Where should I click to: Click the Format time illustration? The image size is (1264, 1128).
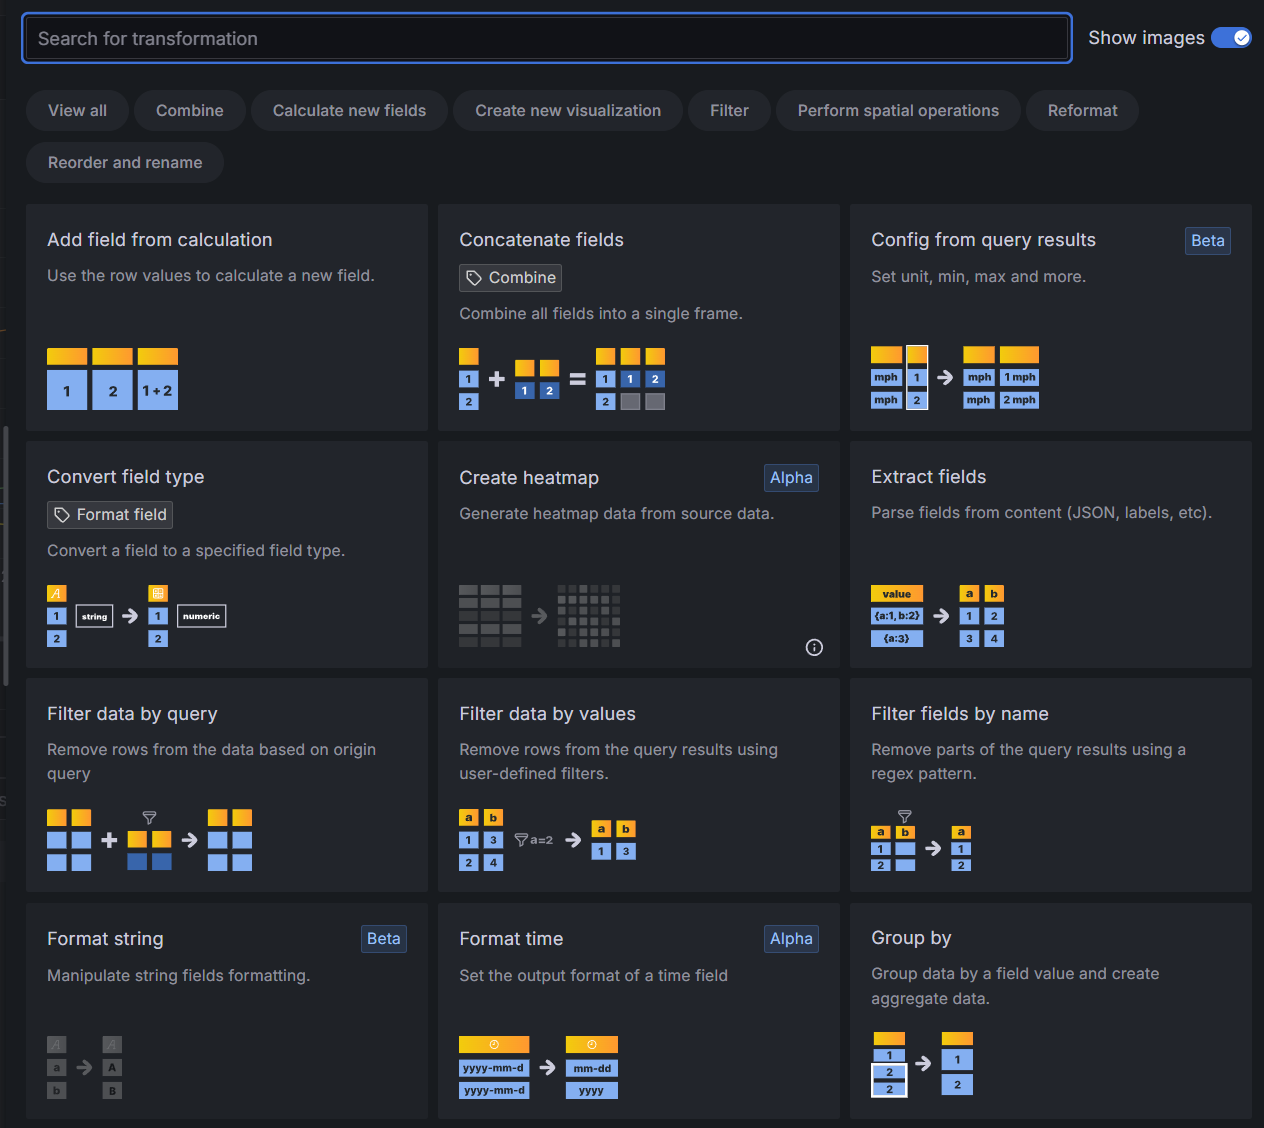click(538, 1067)
